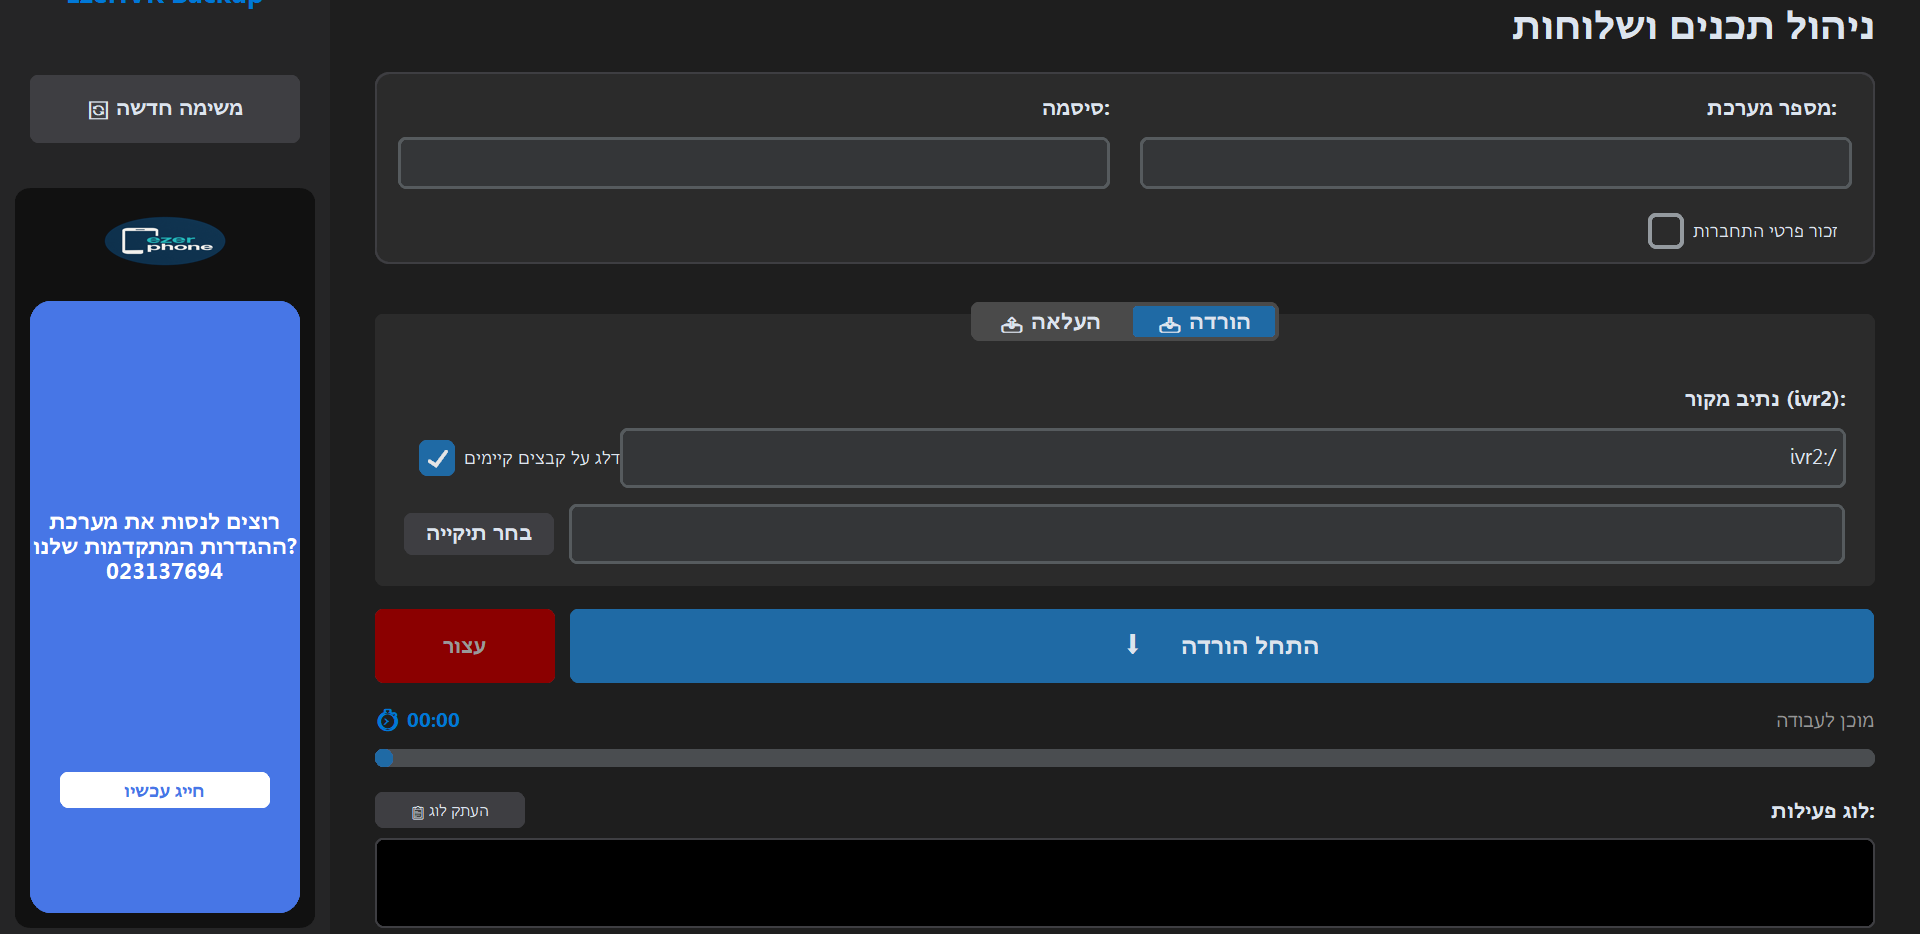Click the חייג עכשיו button in the banner
1920x934 pixels.
(x=165, y=790)
